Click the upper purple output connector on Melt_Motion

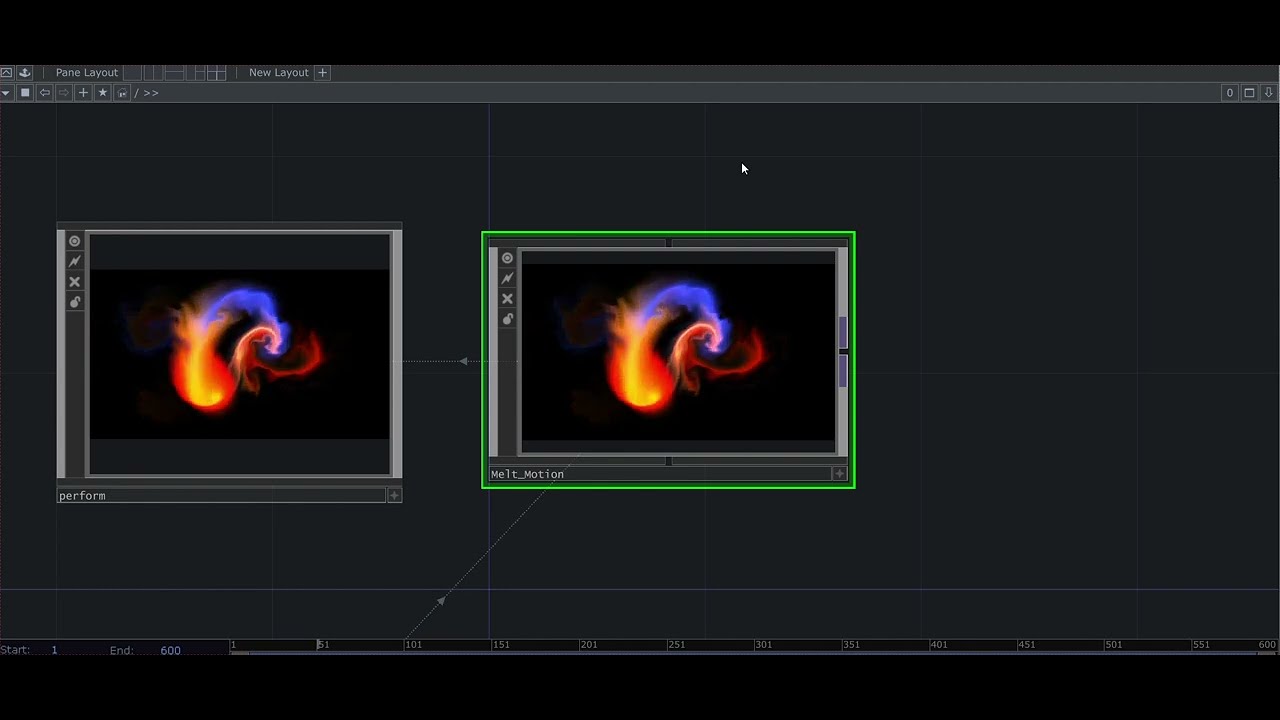tap(843, 333)
